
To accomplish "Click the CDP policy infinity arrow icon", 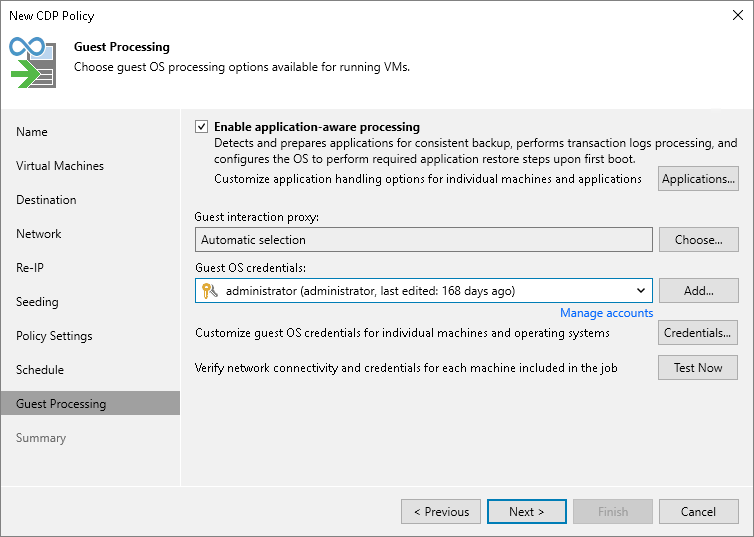I will pyautogui.click(x=33, y=62).
